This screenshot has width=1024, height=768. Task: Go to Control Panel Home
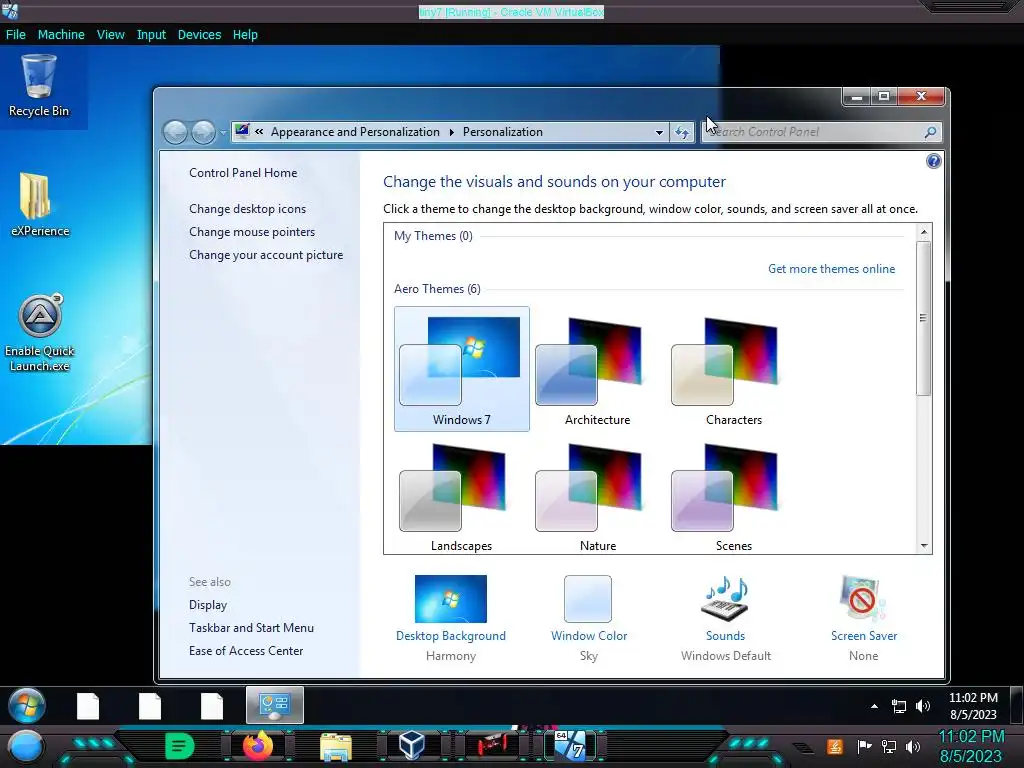pyautogui.click(x=243, y=172)
